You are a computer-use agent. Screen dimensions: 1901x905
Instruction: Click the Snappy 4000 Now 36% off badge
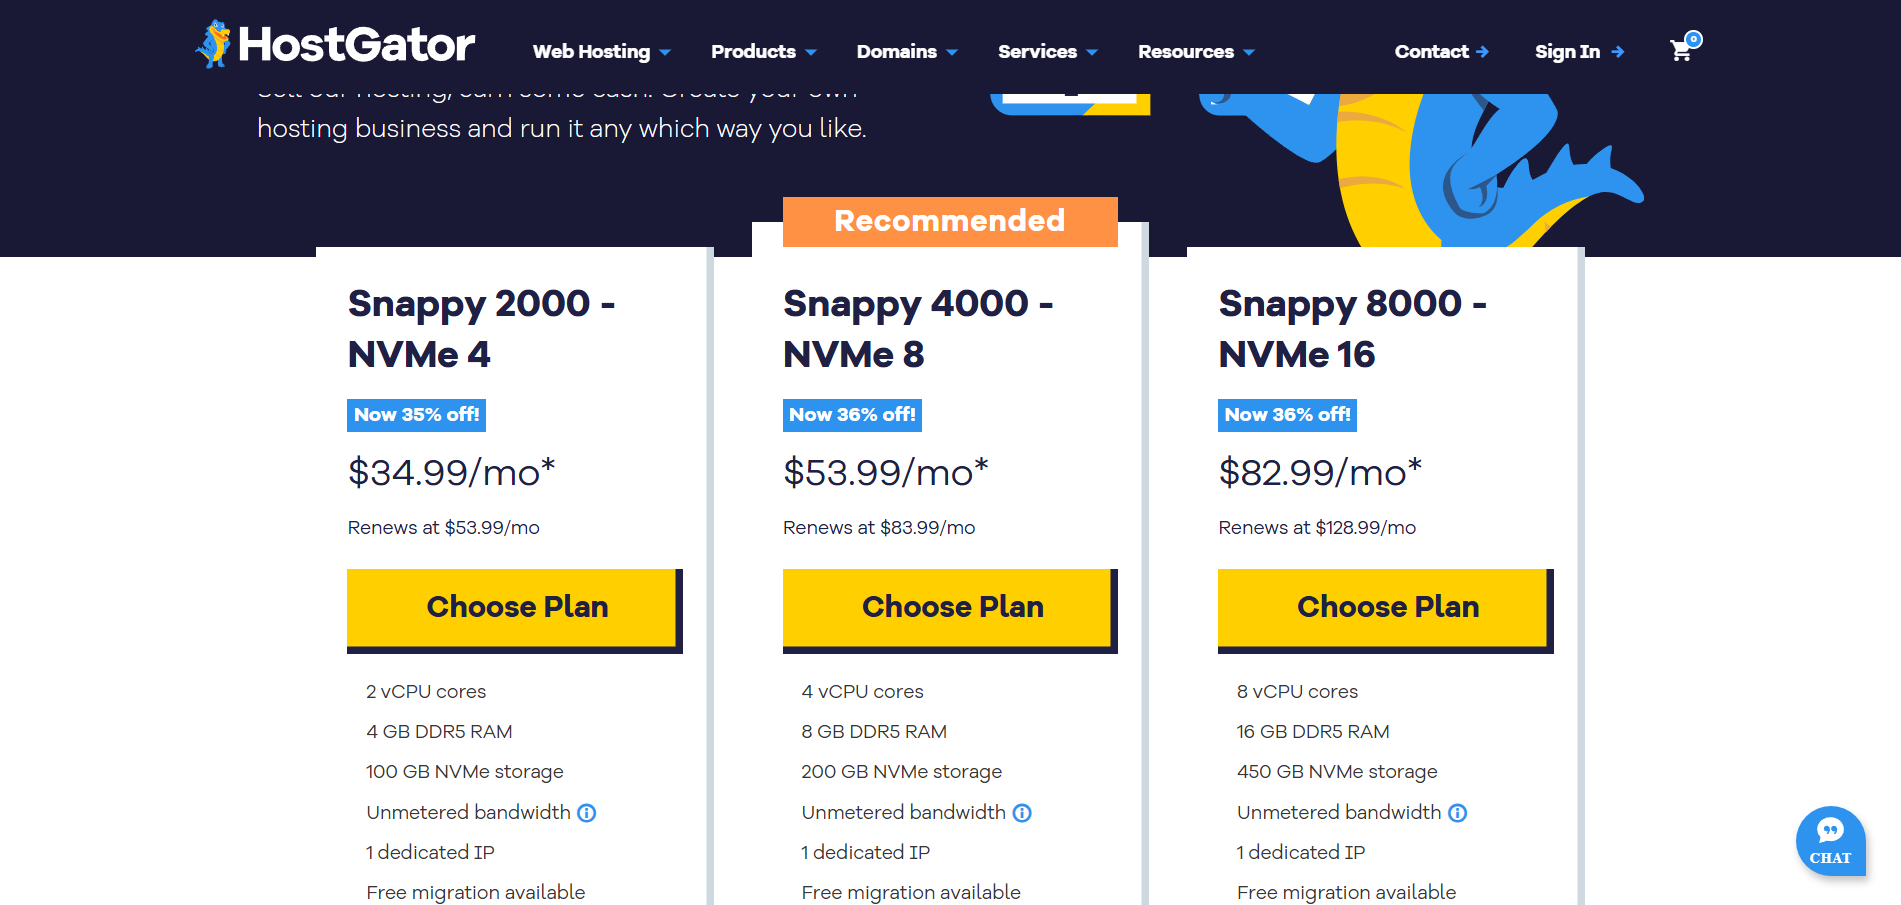click(852, 415)
